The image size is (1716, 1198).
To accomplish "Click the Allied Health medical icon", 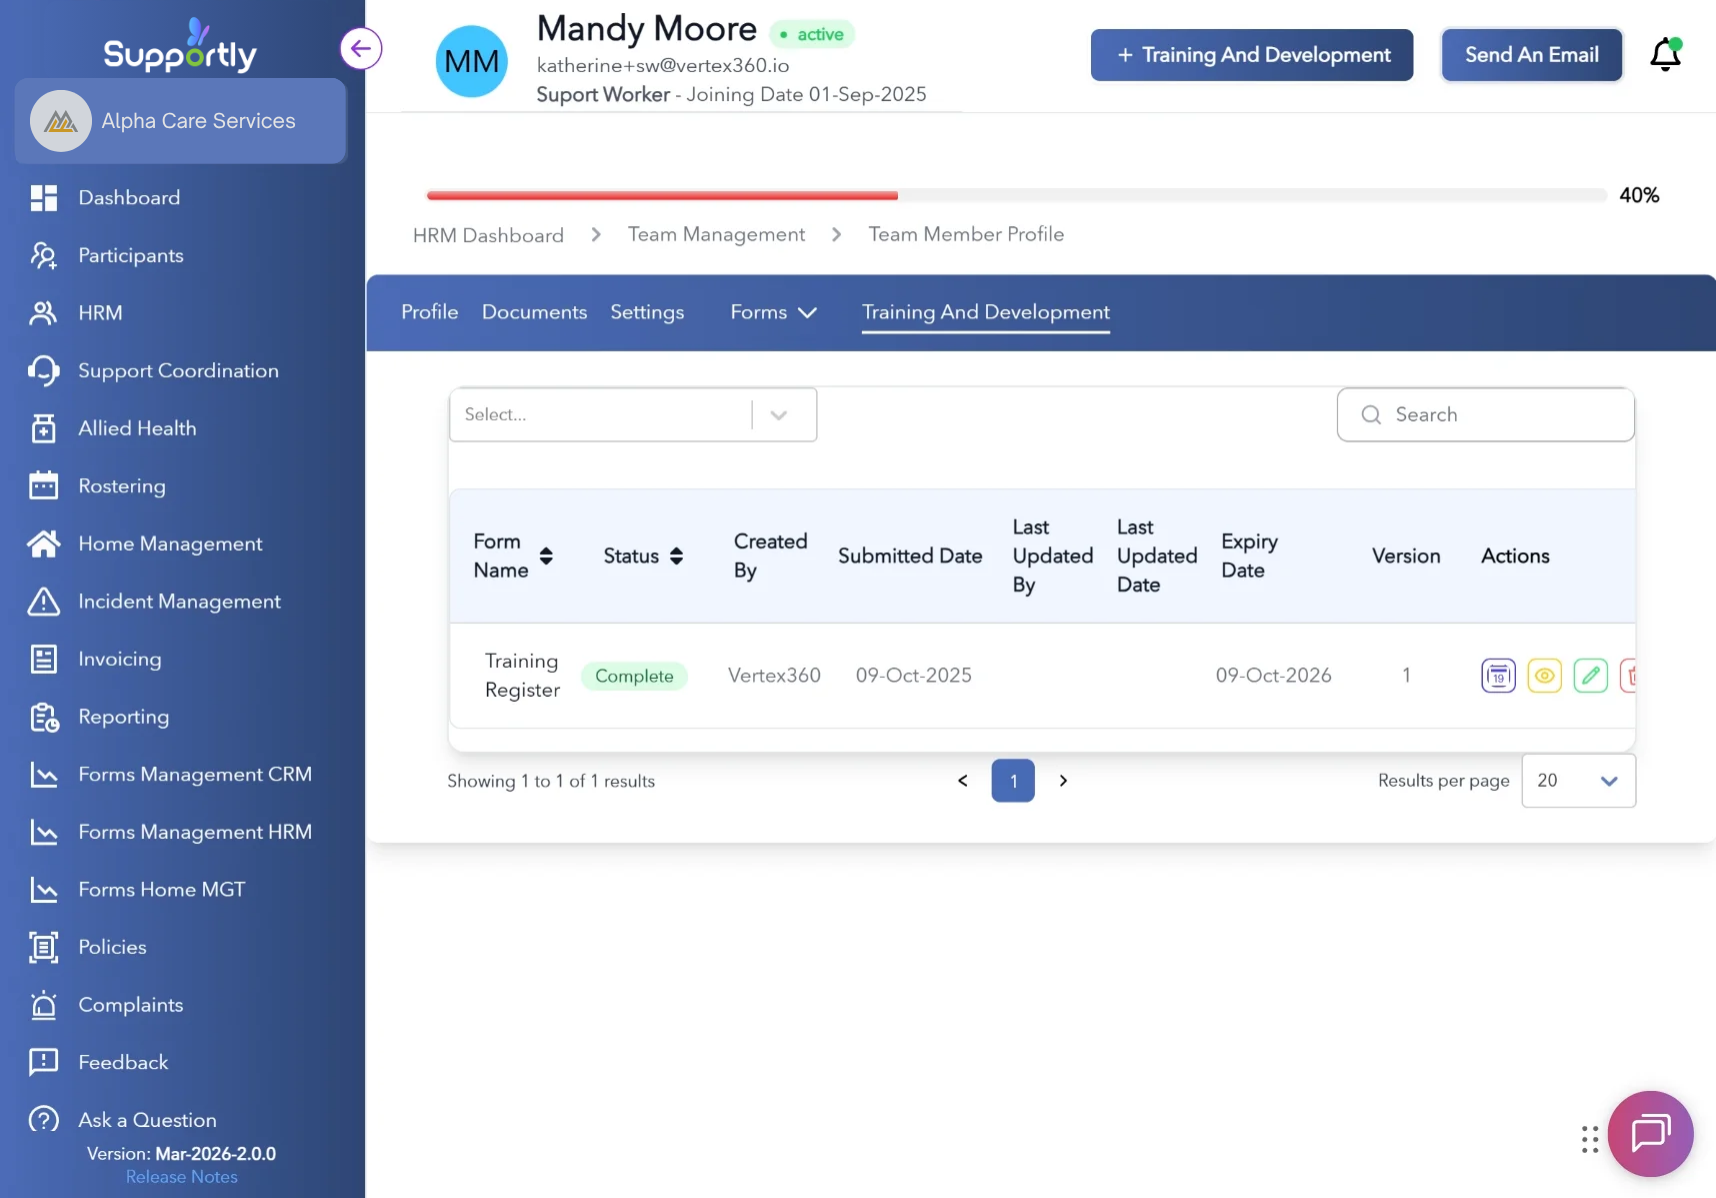I will pos(44,428).
